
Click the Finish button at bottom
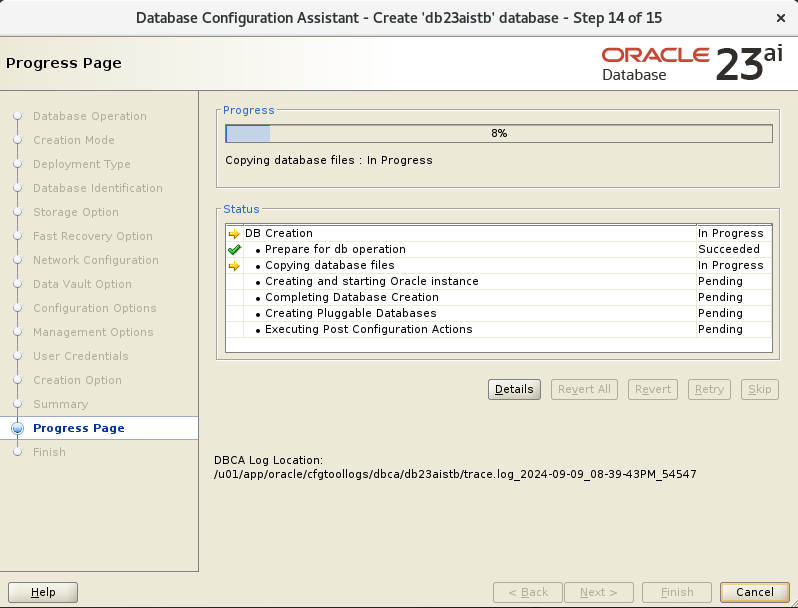click(x=677, y=592)
